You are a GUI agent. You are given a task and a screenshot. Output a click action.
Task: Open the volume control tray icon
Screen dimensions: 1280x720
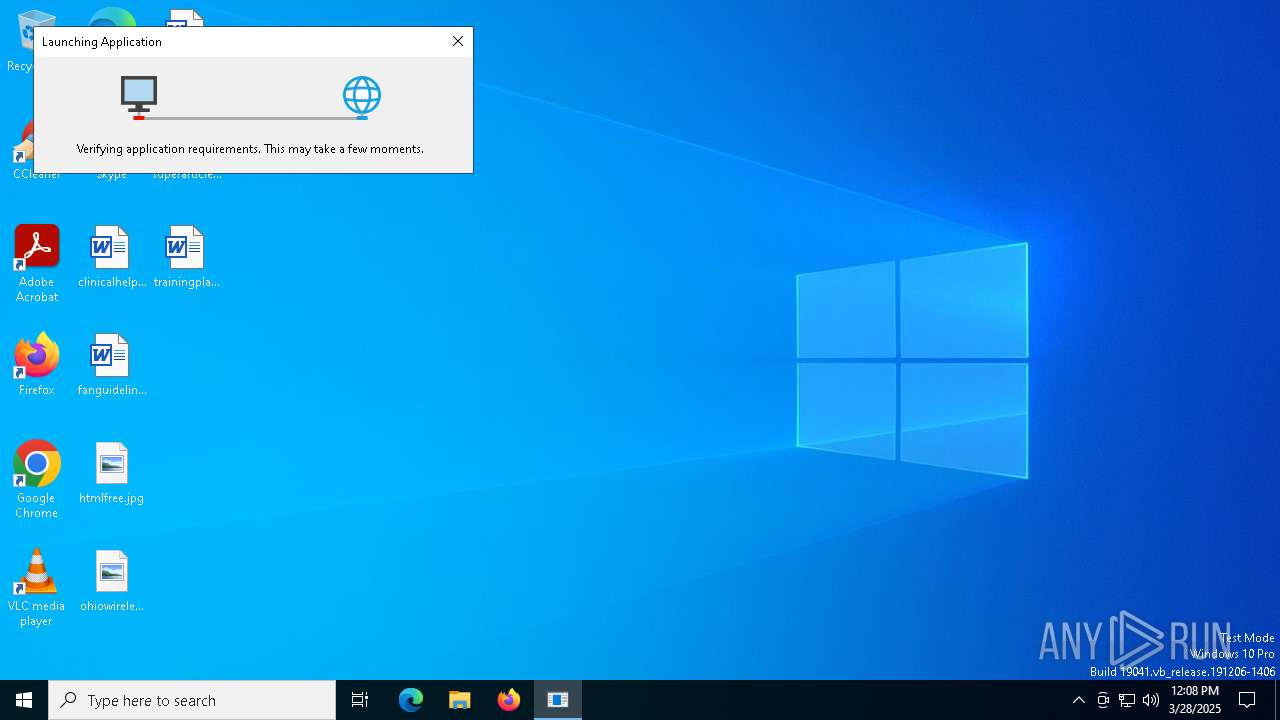tap(1151, 700)
